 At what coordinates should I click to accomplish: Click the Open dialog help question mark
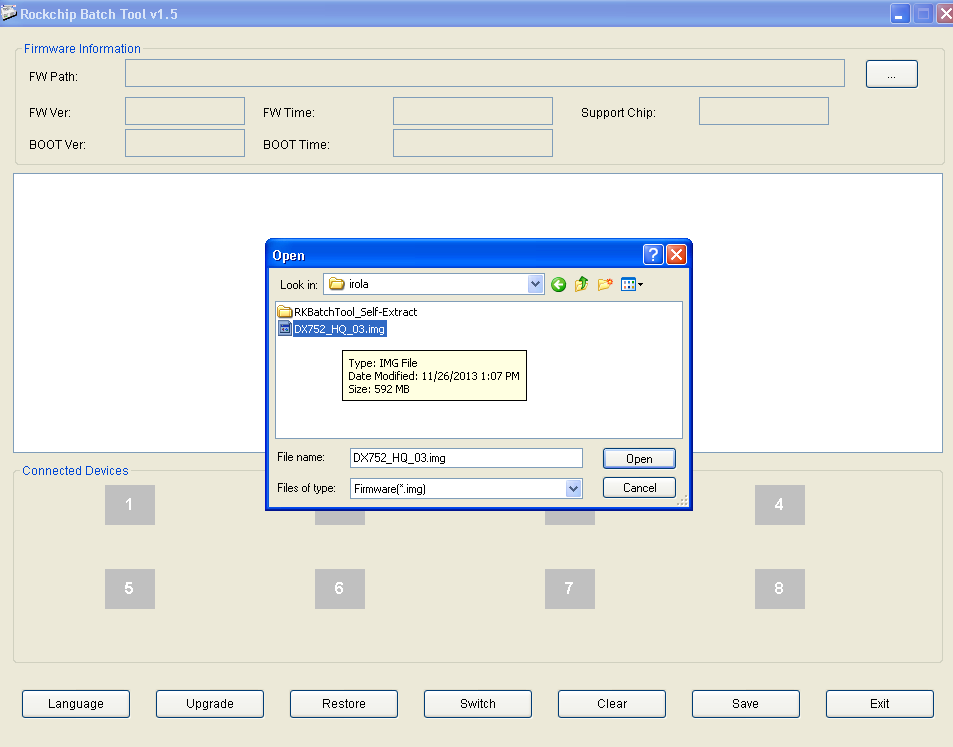[x=653, y=255]
